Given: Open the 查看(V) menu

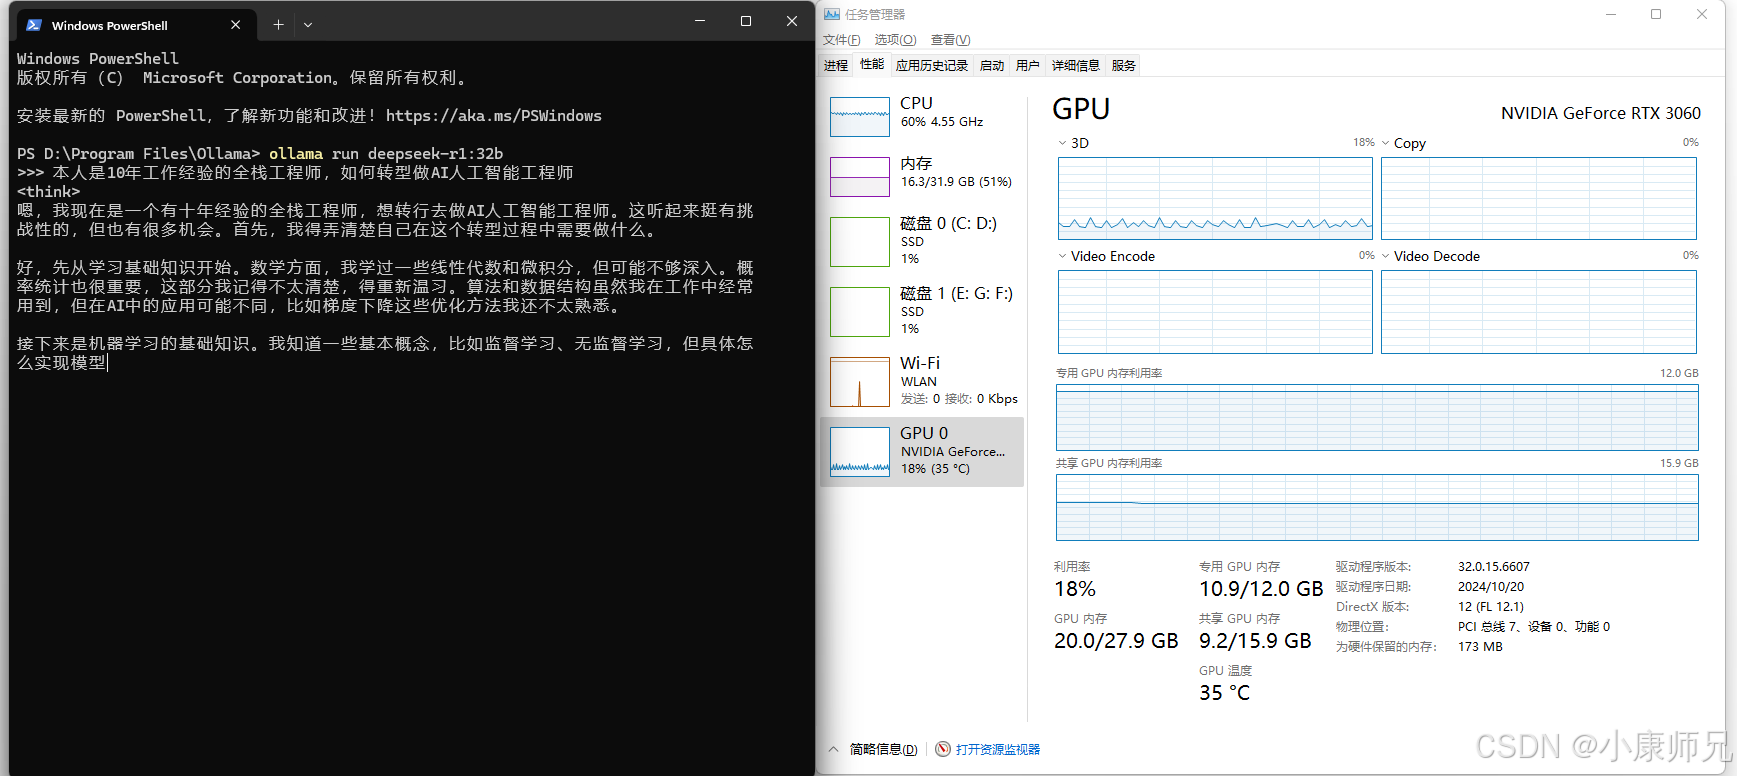Looking at the screenshot, I should pyautogui.click(x=950, y=40).
